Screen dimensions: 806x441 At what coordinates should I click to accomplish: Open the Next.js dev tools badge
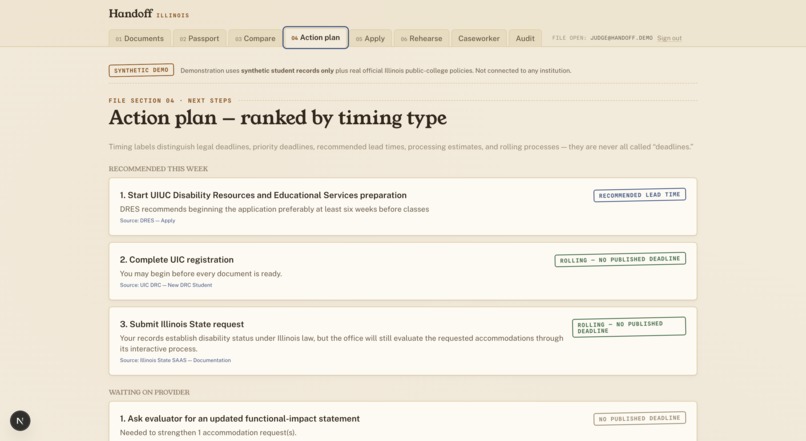point(20,421)
